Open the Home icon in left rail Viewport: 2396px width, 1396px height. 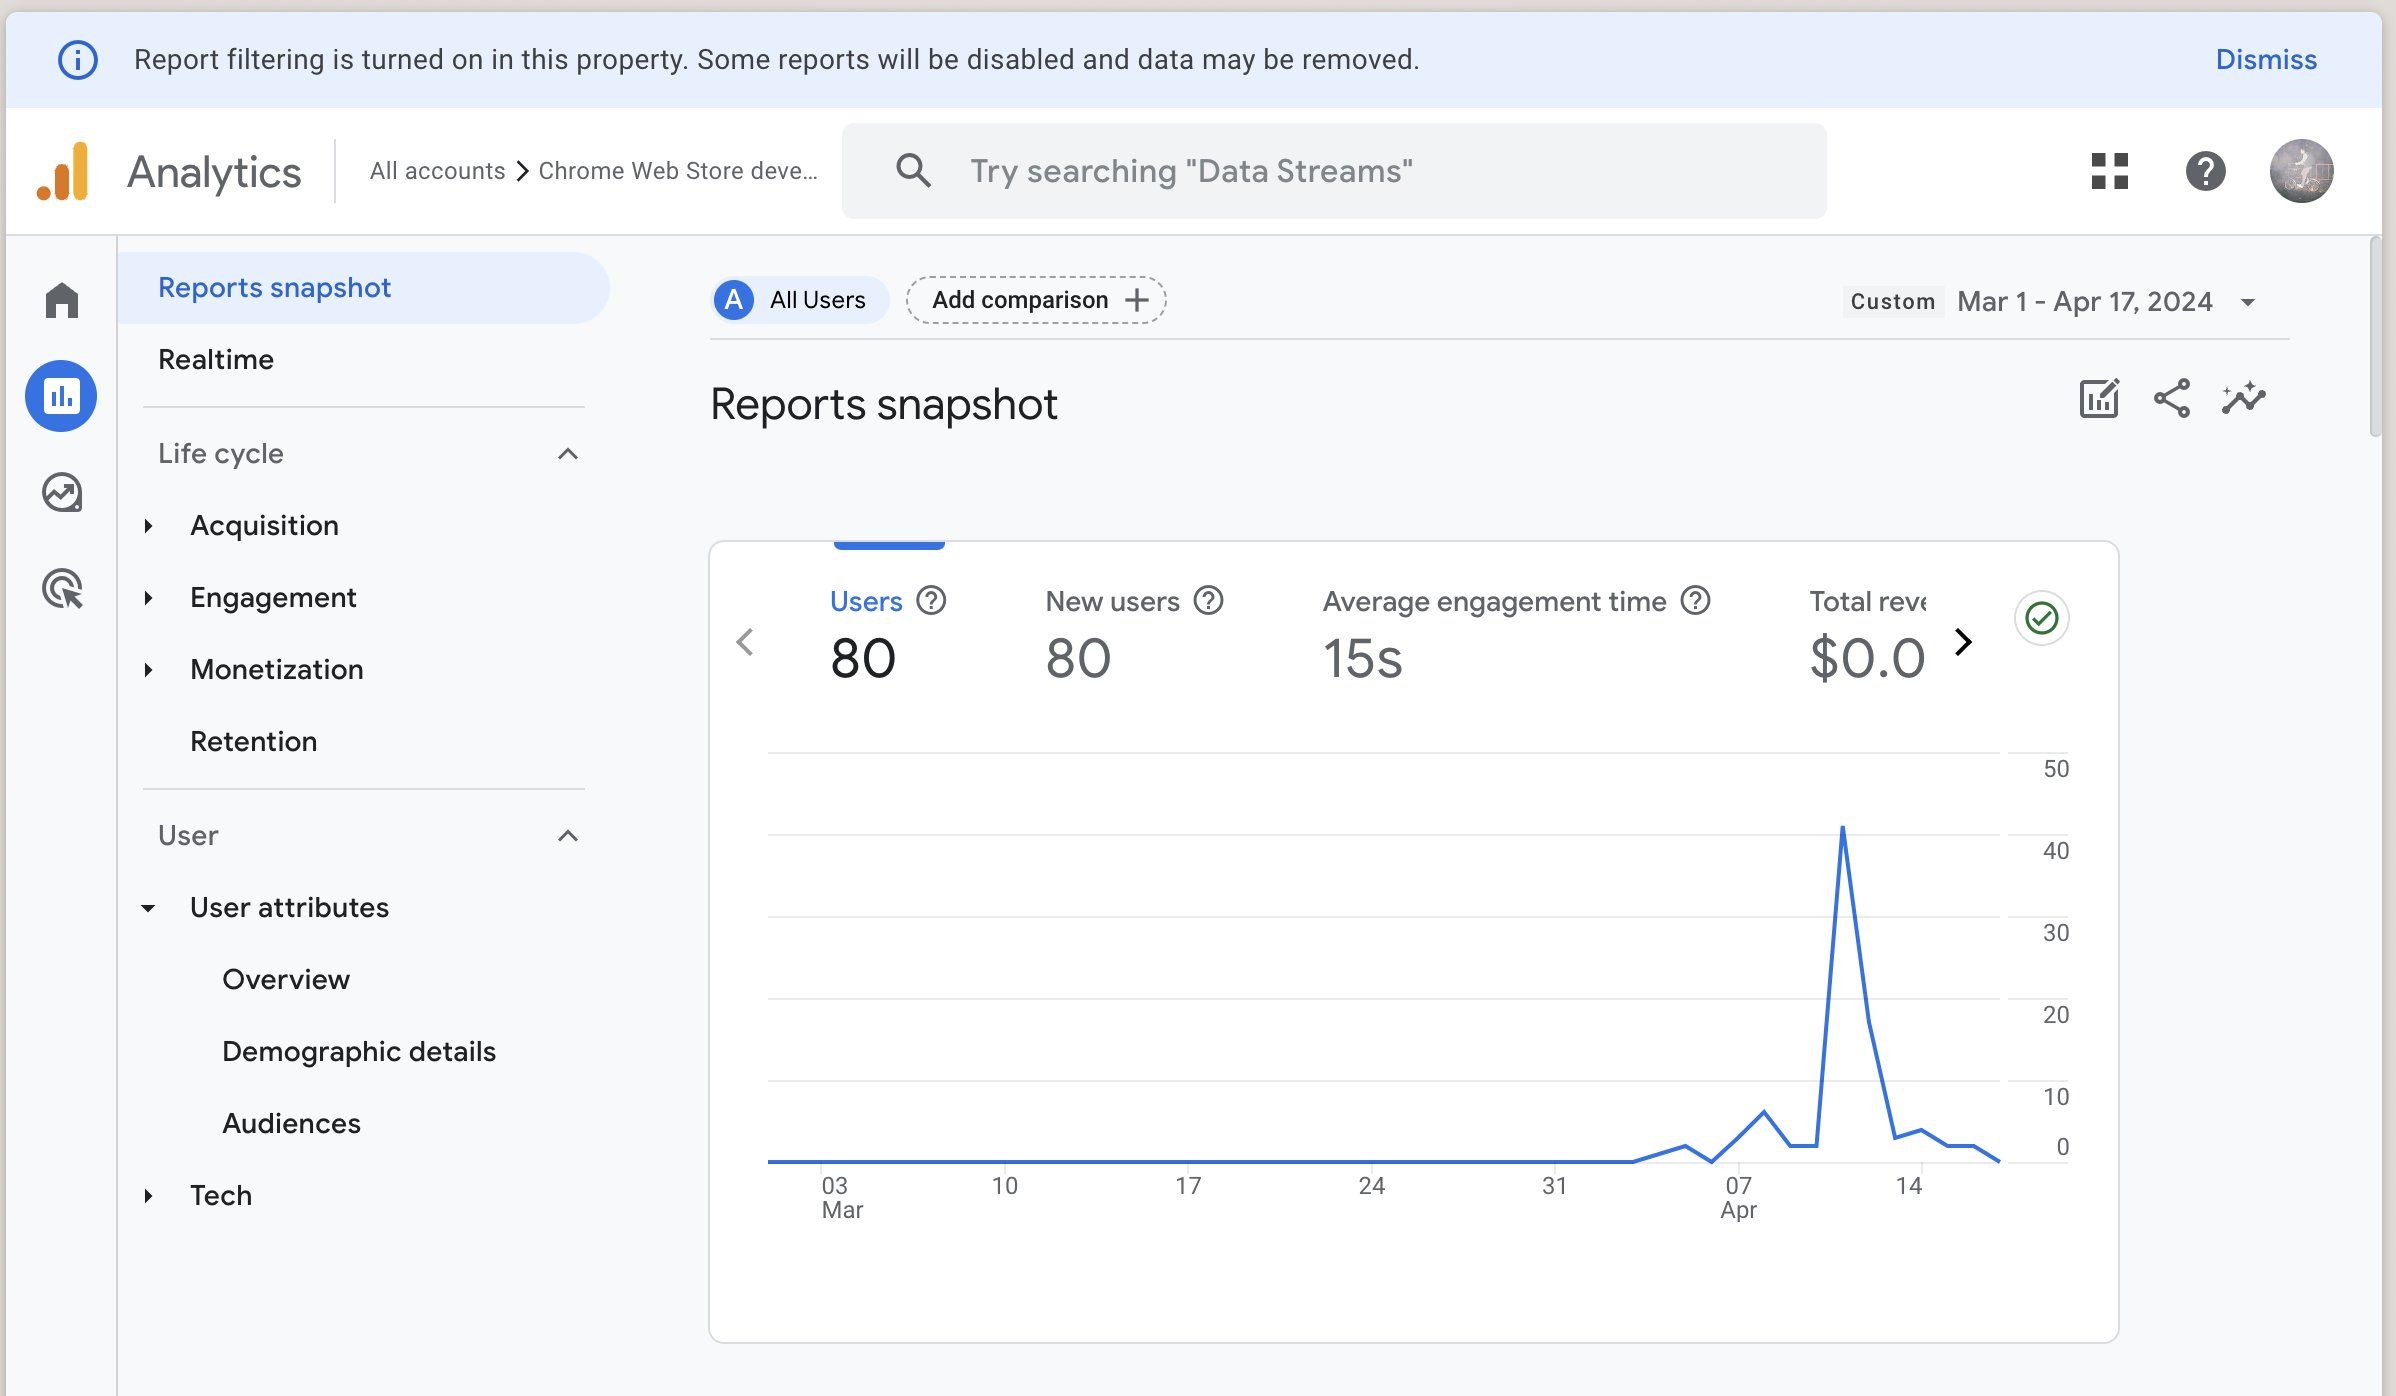tap(62, 300)
